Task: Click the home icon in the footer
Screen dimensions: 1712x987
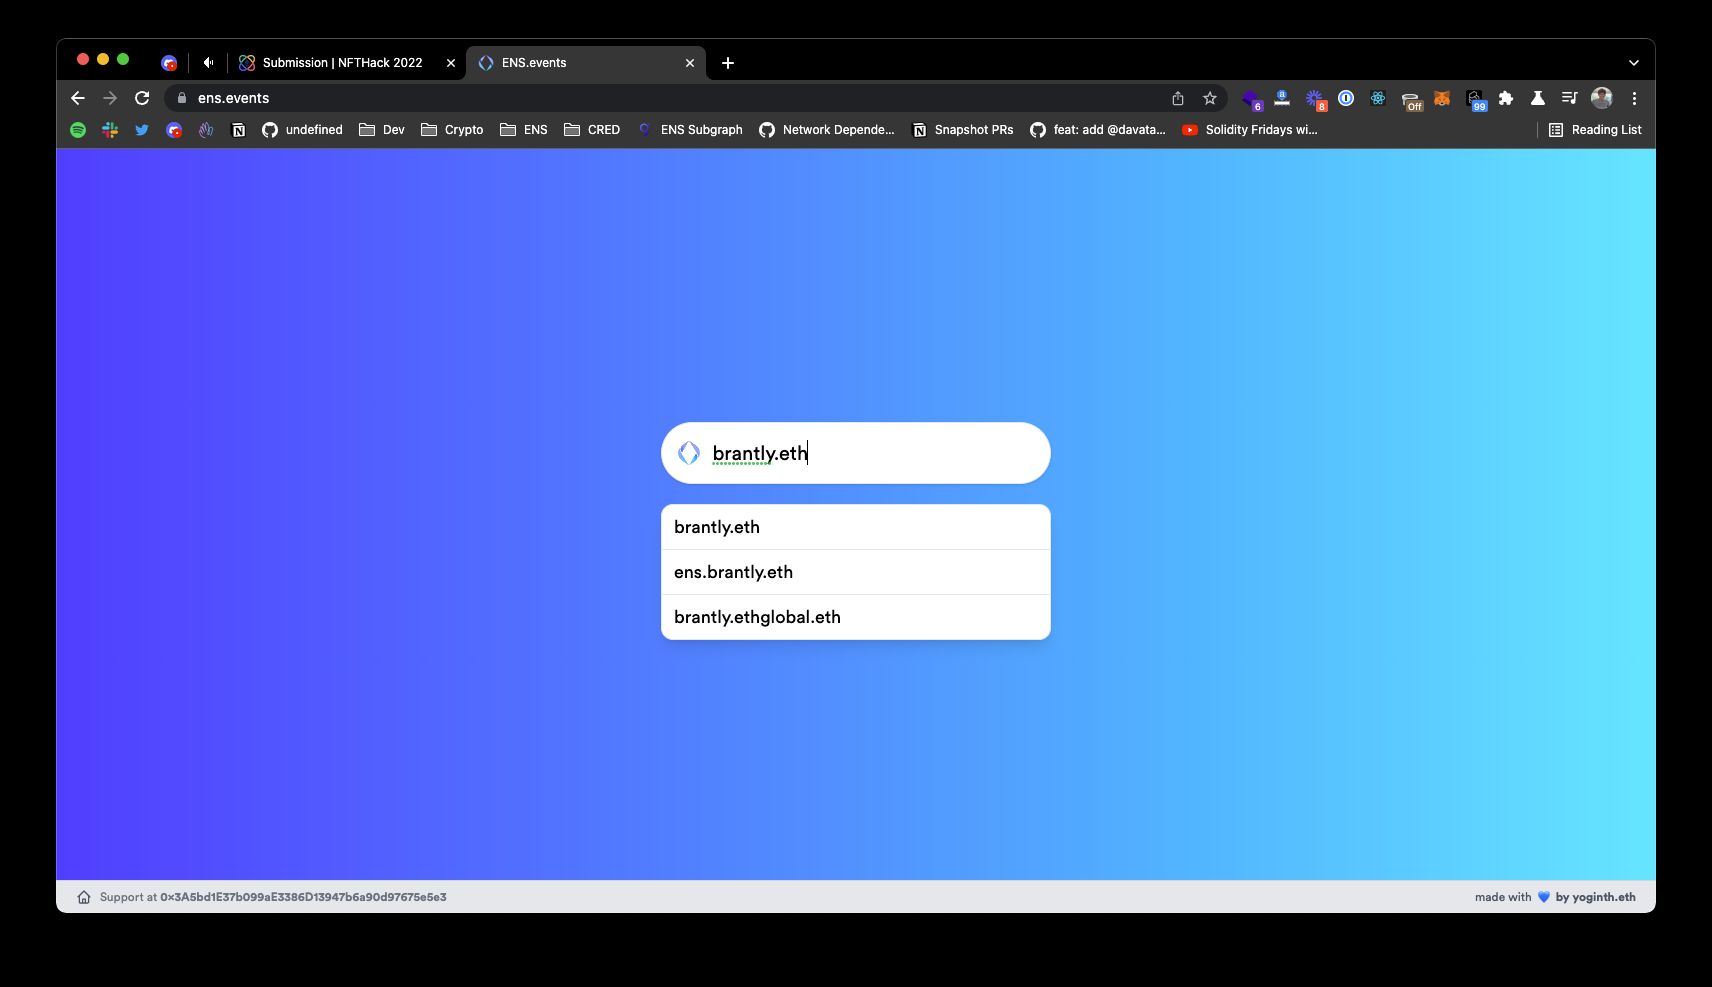Action: coord(84,897)
